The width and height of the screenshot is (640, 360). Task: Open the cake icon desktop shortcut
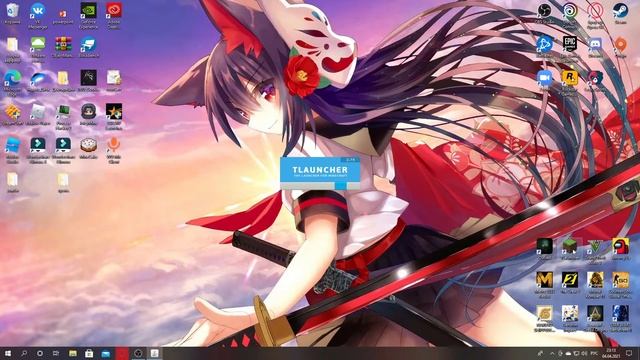pos(89,145)
